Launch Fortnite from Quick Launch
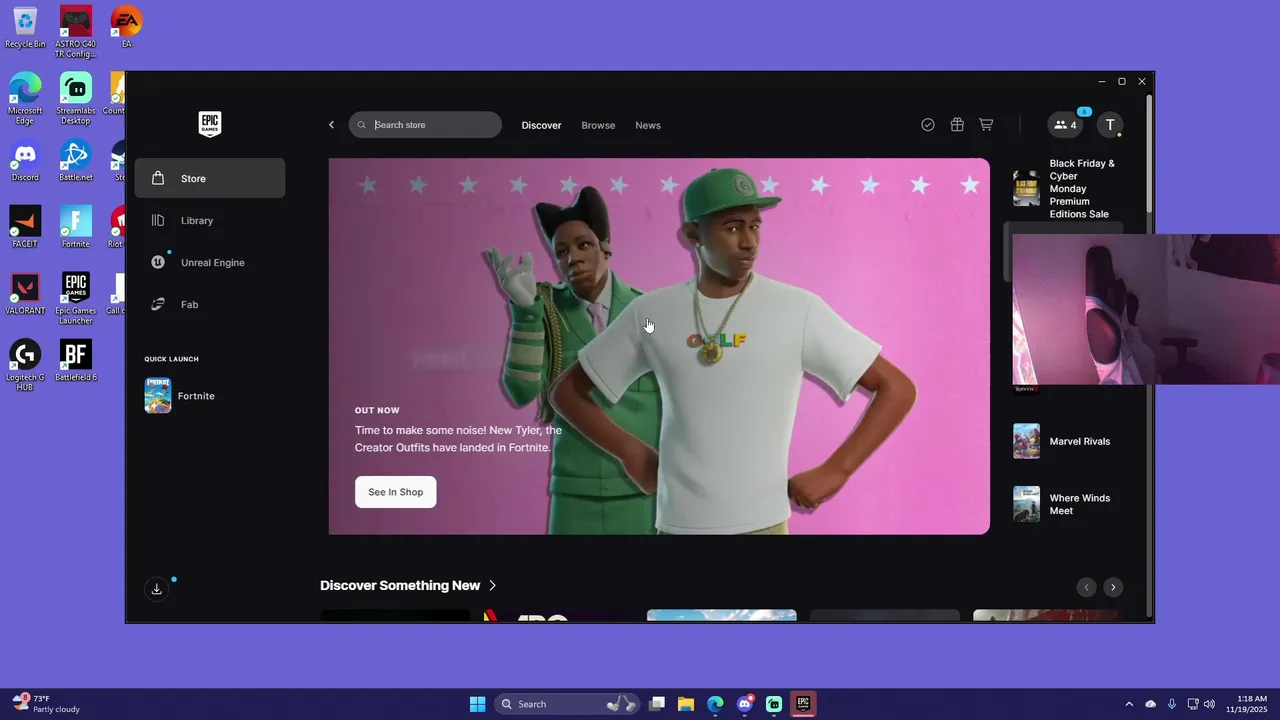This screenshot has height=720, width=1280. click(210, 396)
